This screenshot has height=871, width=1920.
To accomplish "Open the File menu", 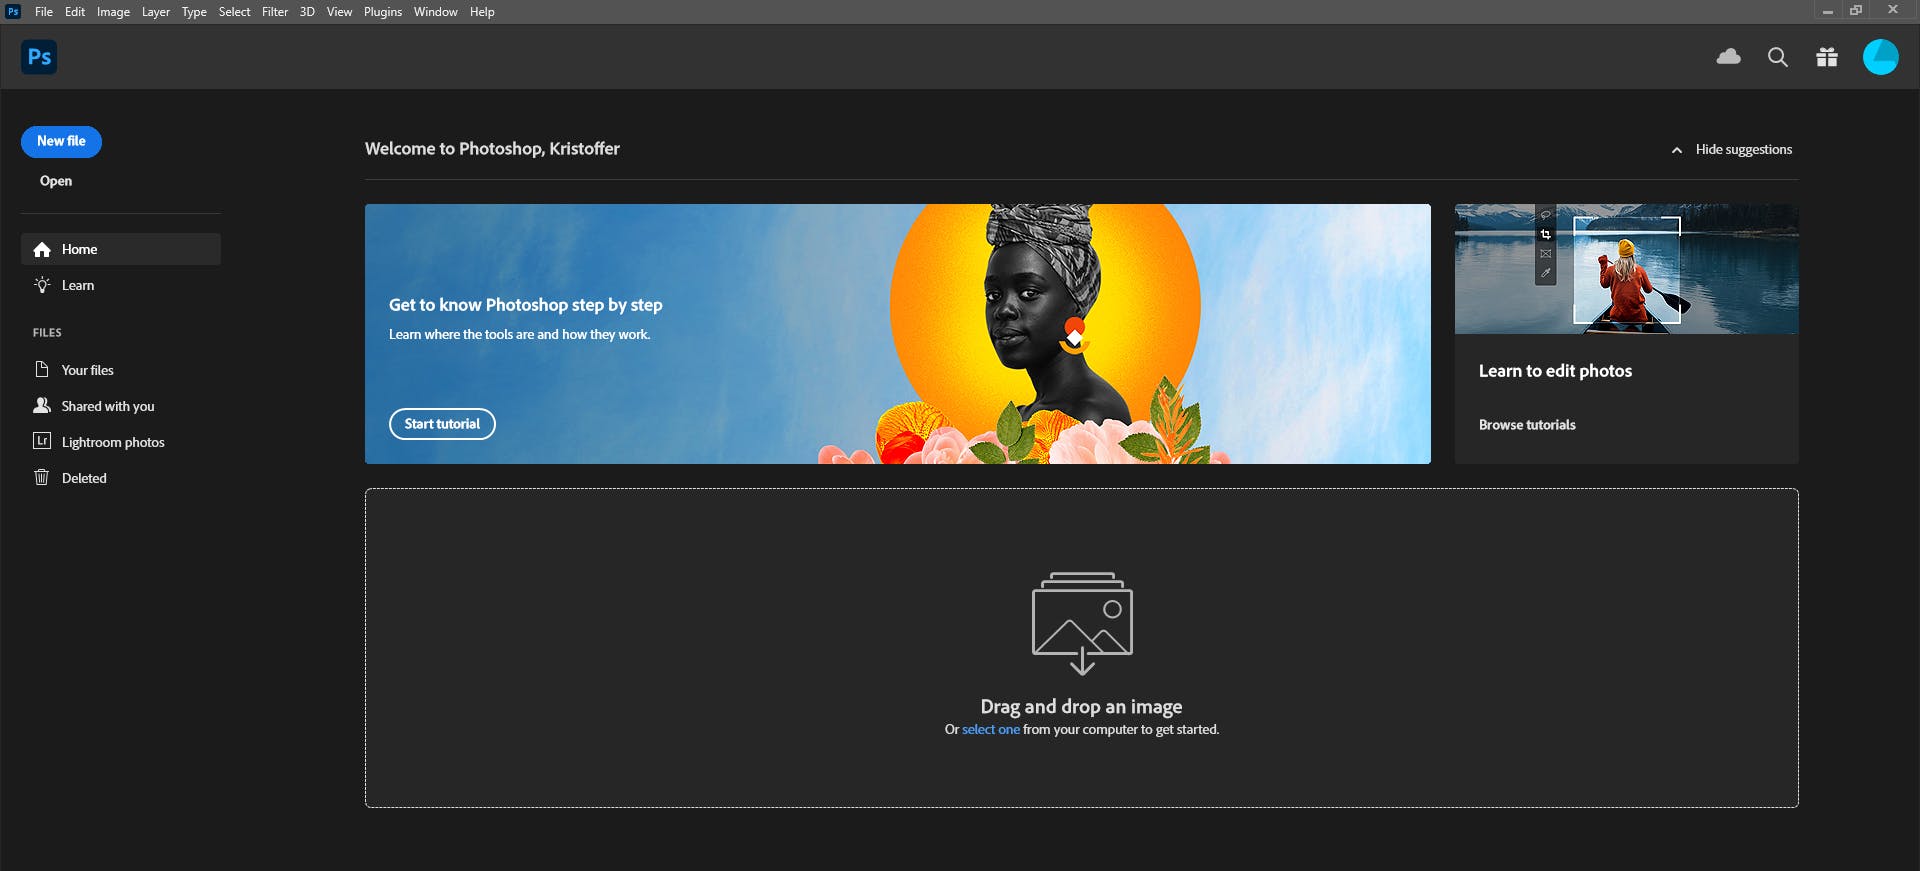I will tap(44, 12).
